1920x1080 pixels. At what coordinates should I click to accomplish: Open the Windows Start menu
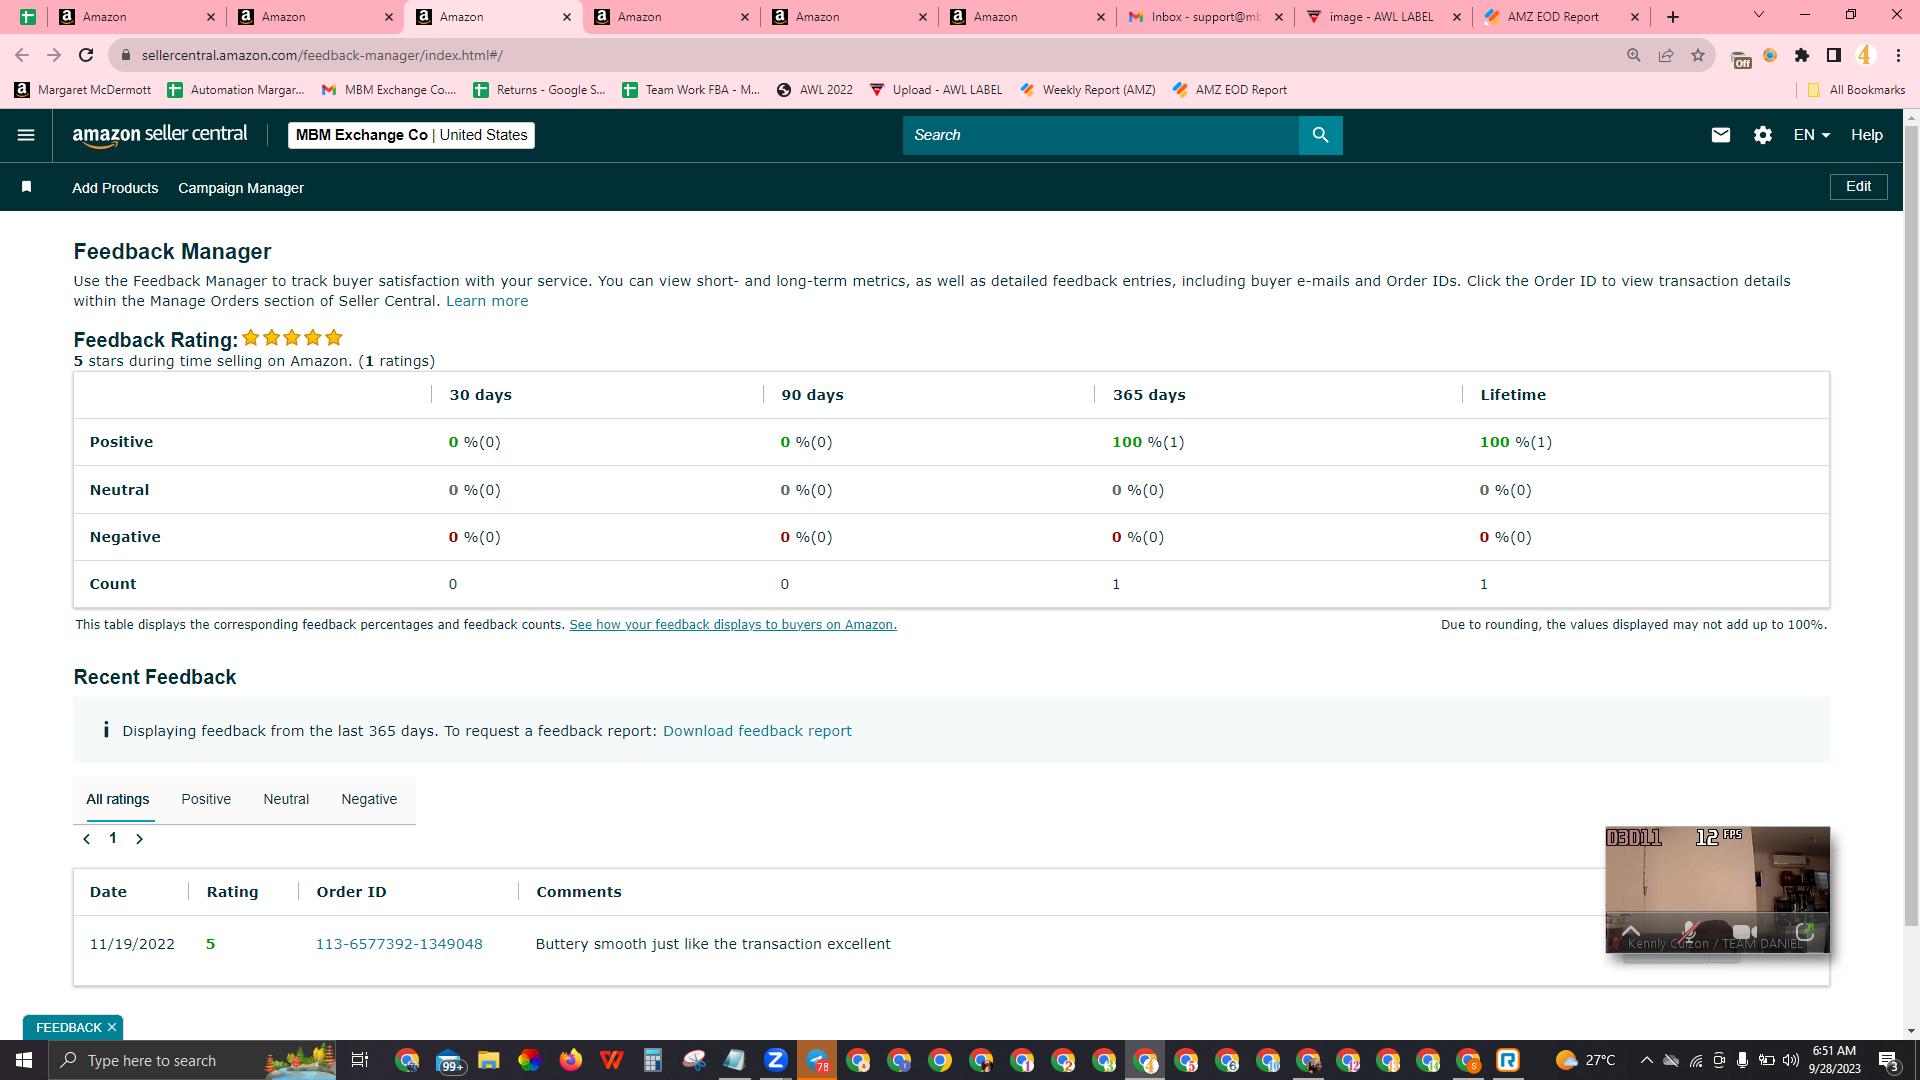pos(24,1060)
